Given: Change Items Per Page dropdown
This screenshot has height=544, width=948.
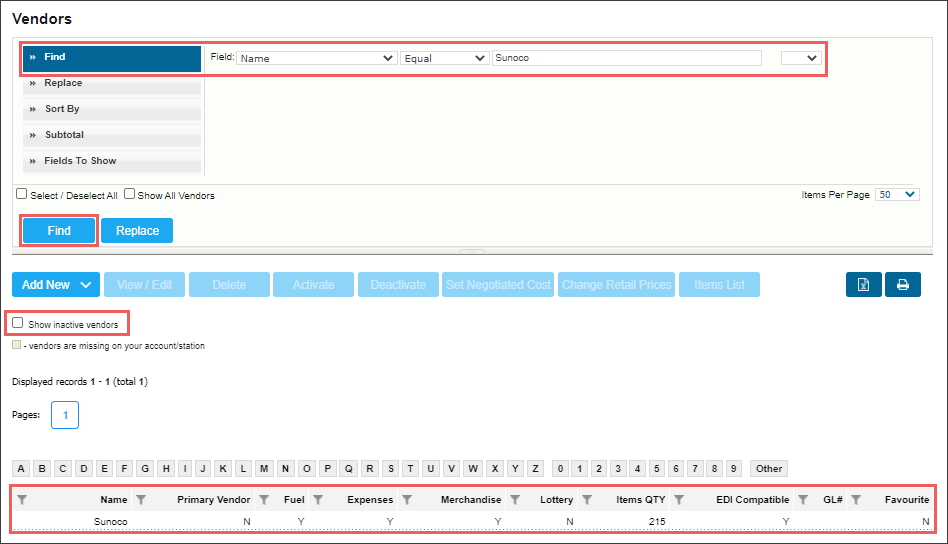Looking at the screenshot, I should click(897, 195).
